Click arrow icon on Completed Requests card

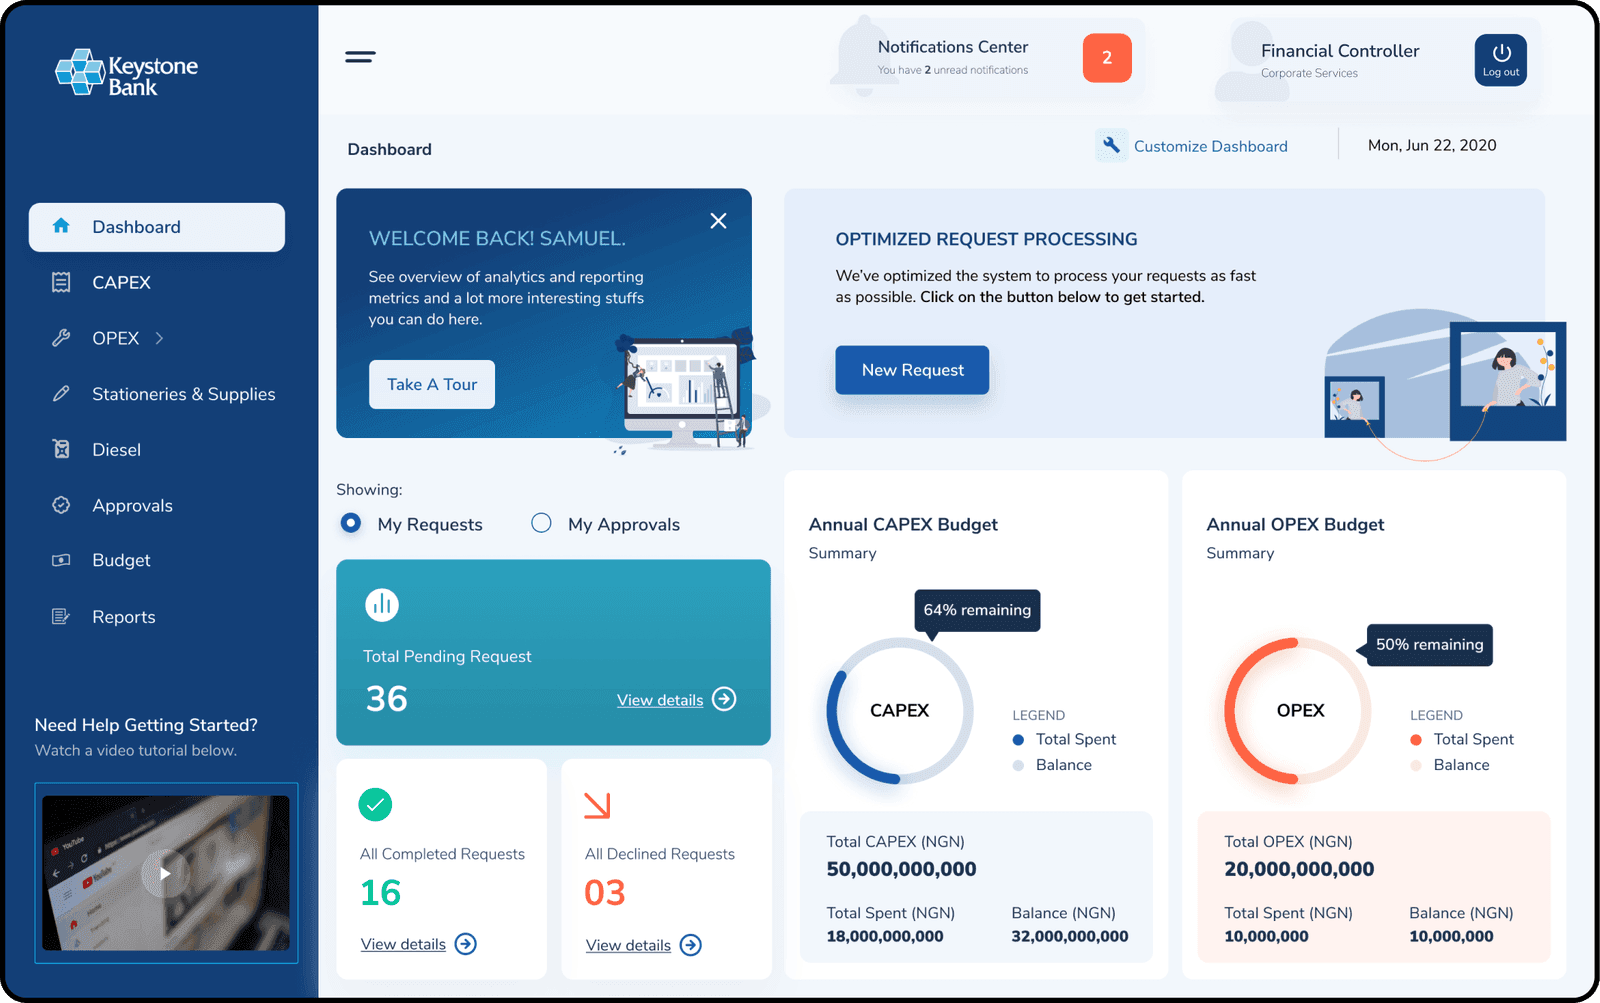pos(466,944)
